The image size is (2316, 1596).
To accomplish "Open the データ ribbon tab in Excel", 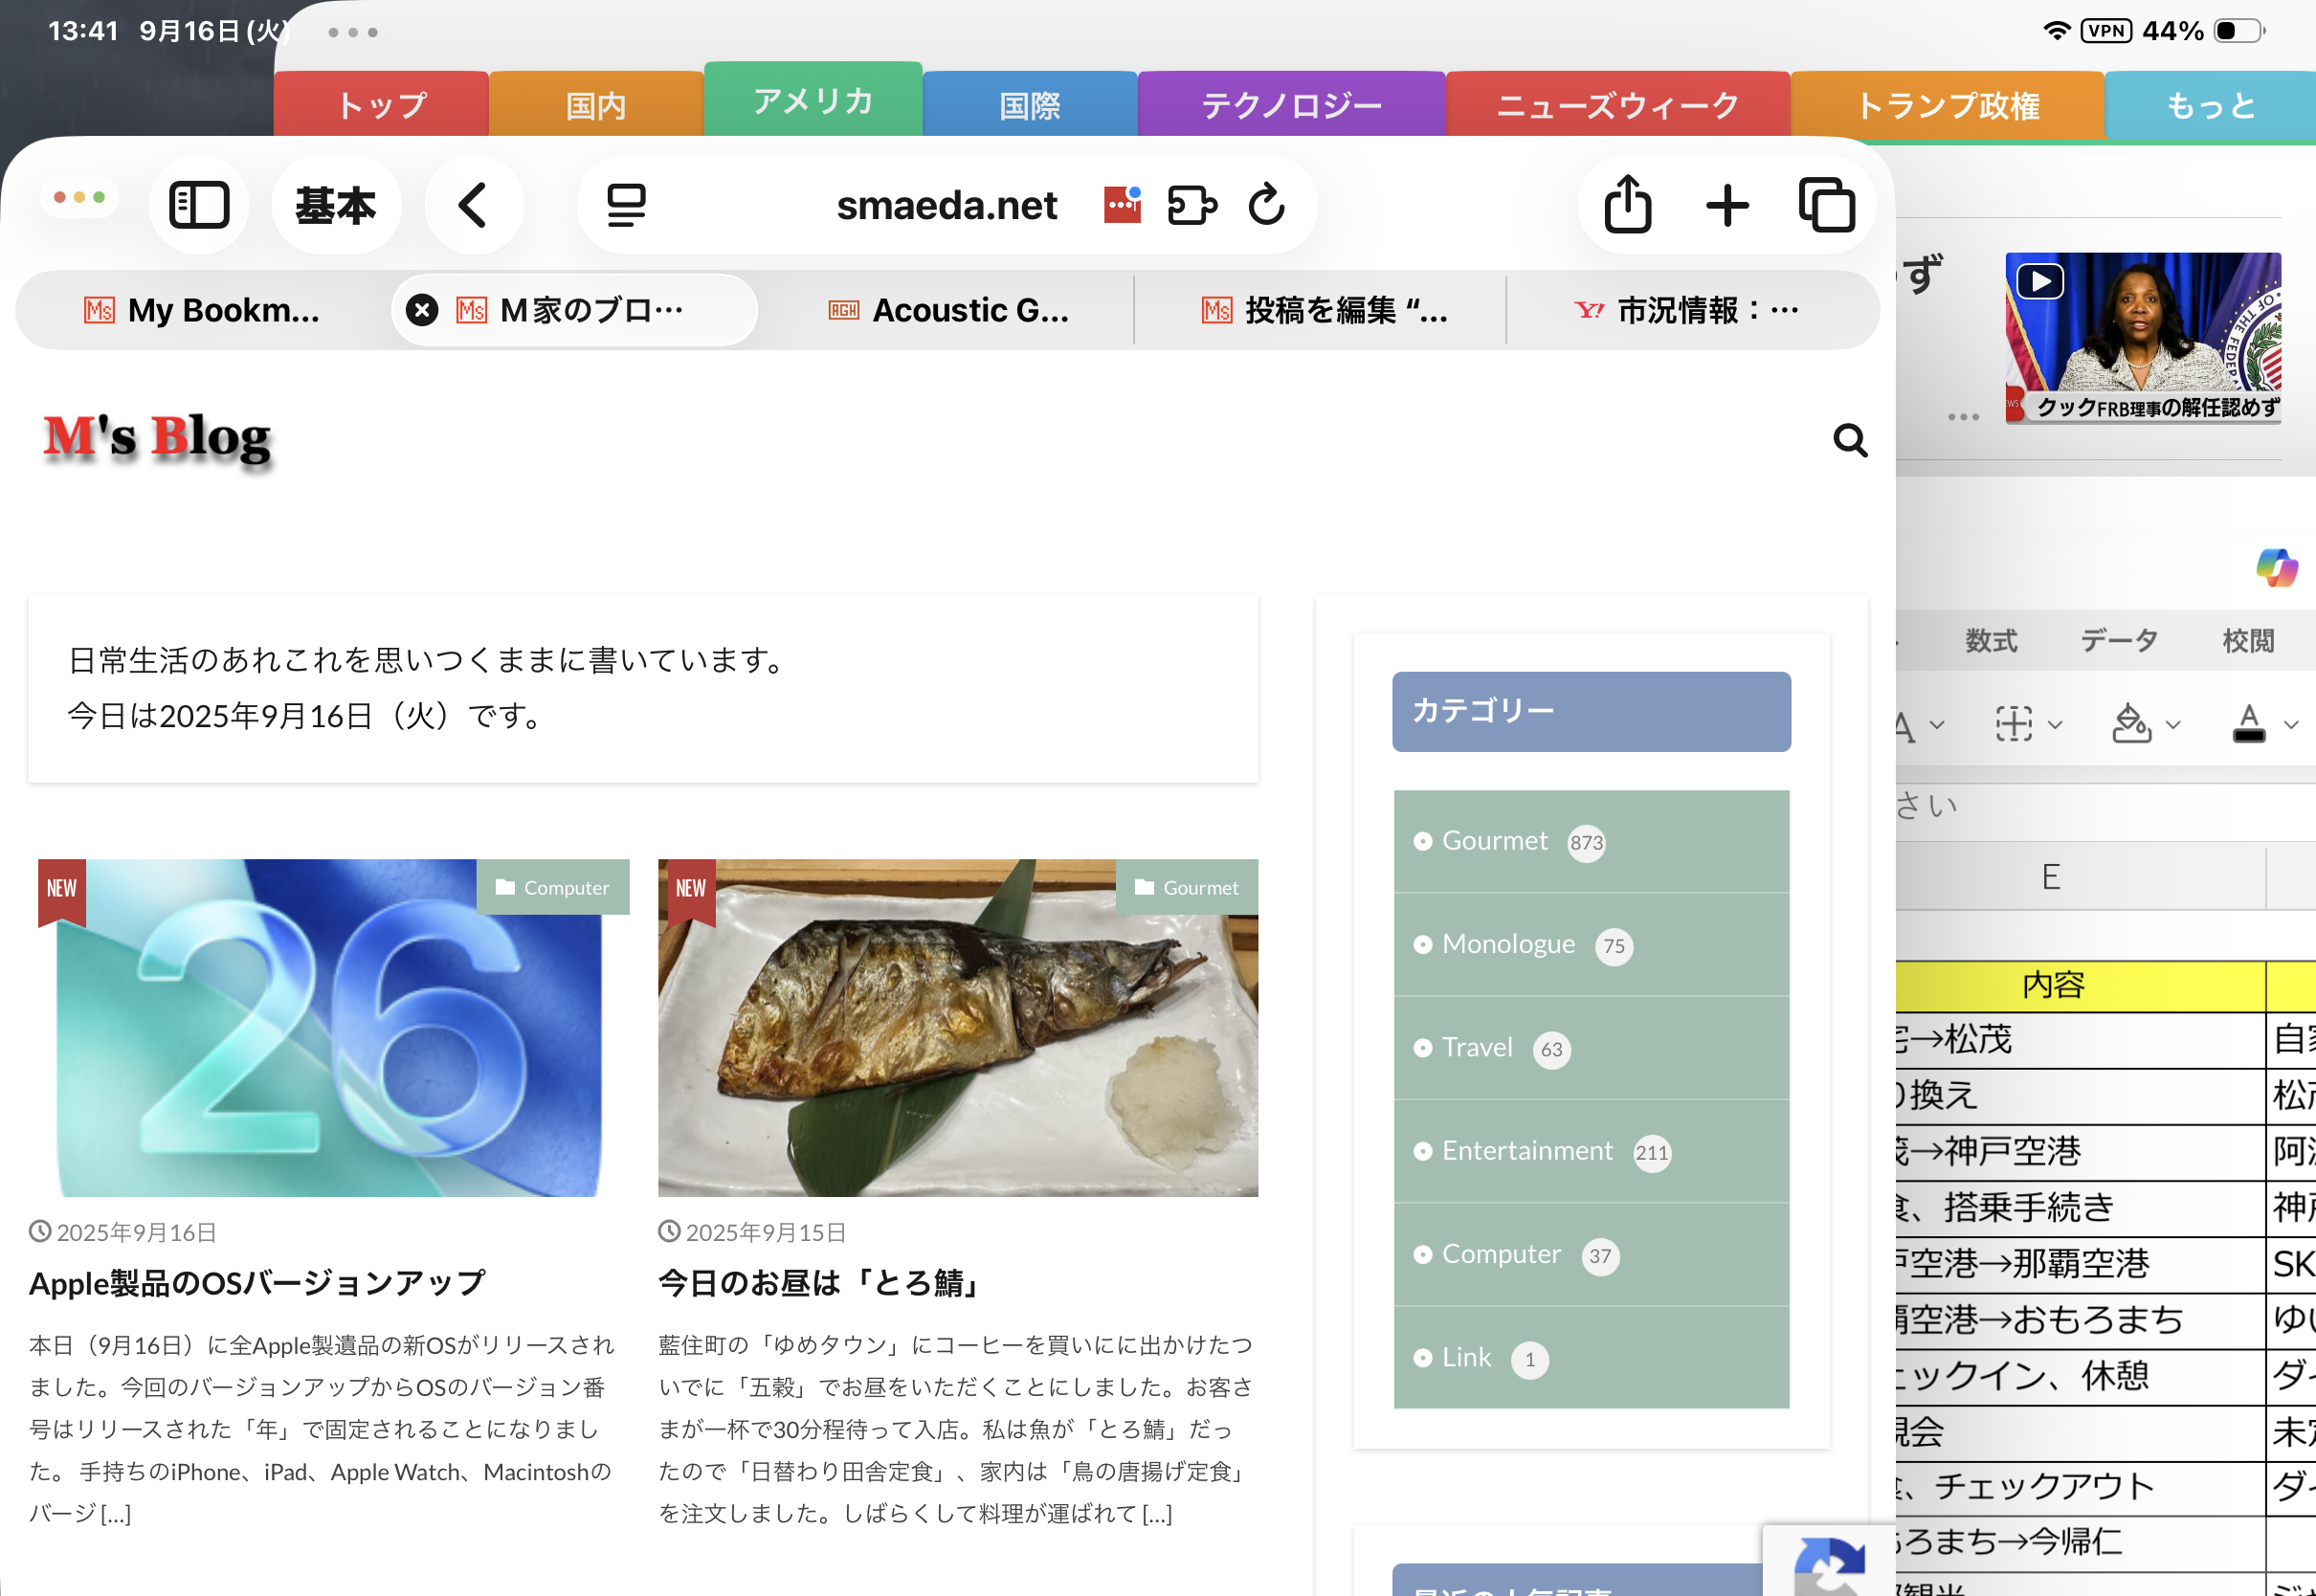I will pyautogui.click(x=2119, y=641).
